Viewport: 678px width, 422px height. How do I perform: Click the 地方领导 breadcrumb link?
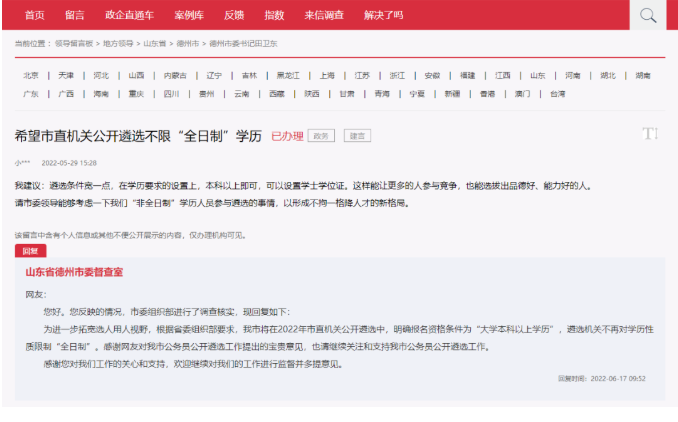click(118, 44)
